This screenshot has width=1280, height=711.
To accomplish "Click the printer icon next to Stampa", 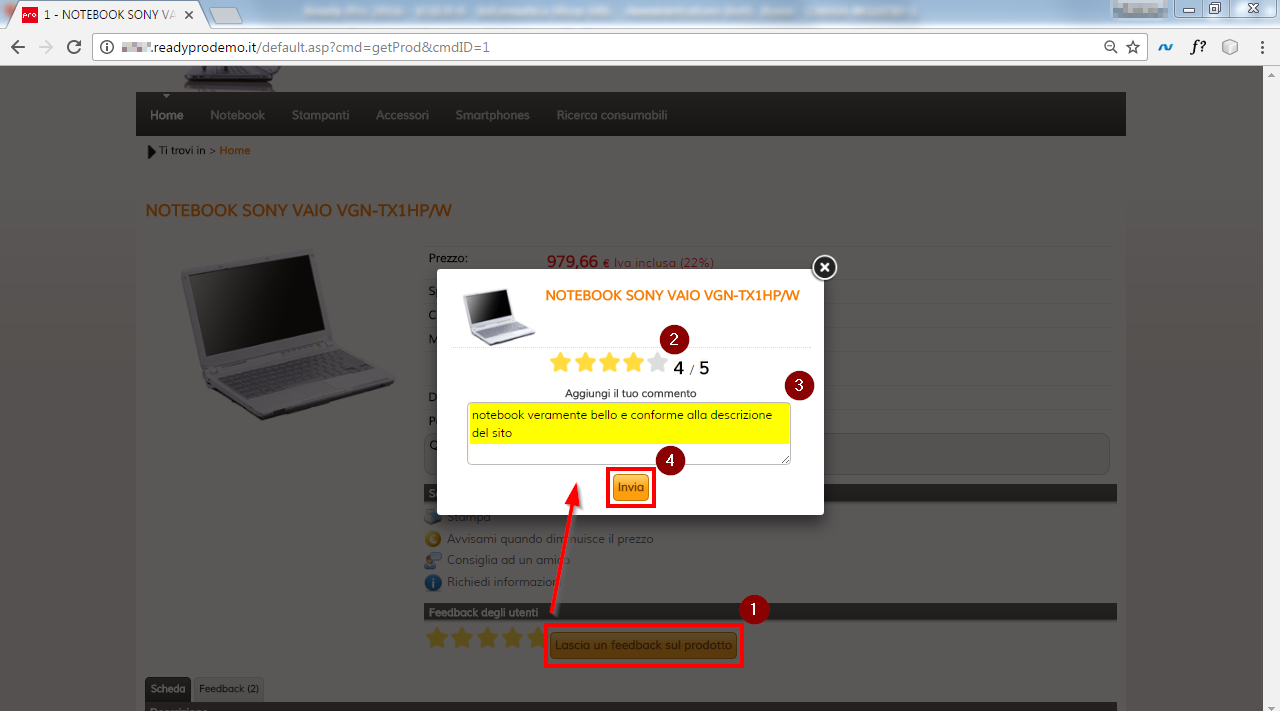I will 433,517.
